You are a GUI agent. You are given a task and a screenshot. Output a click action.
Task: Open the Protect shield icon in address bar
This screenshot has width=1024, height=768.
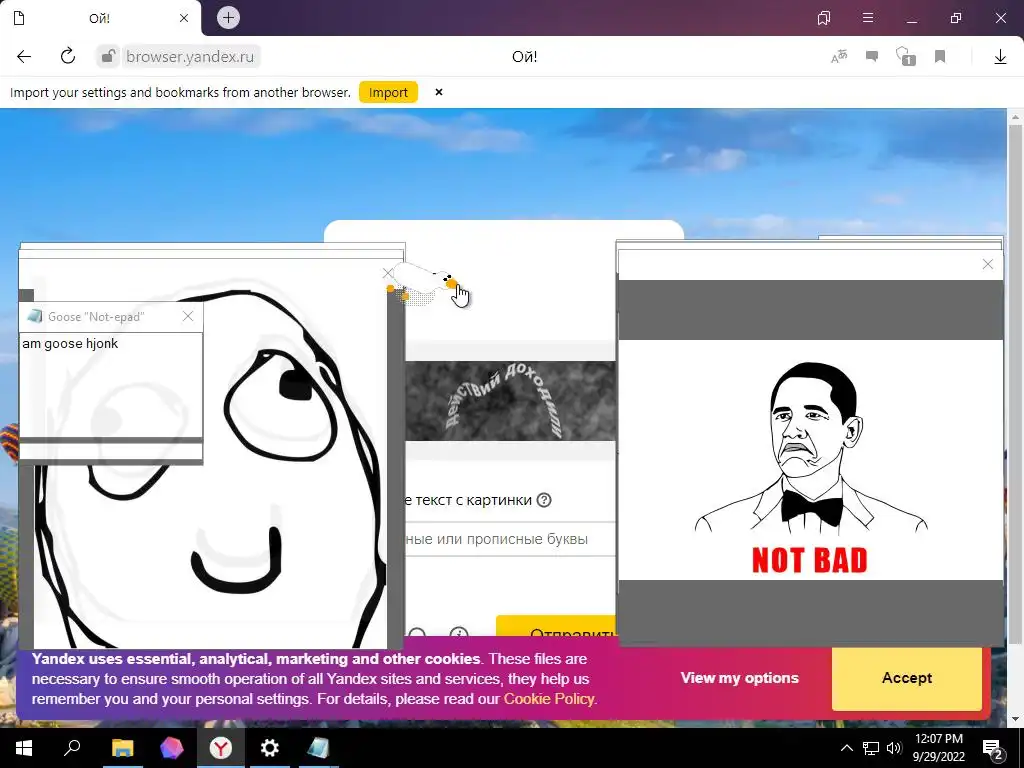(906, 57)
